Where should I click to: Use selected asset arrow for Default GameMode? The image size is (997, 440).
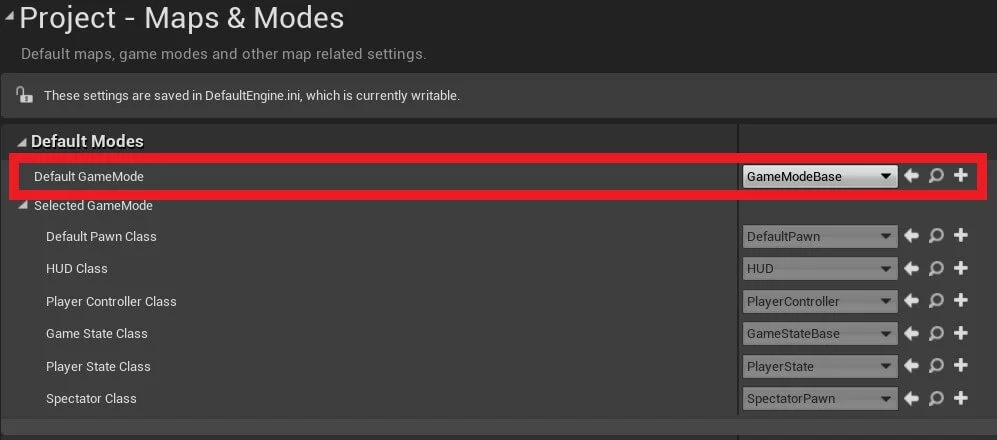(911, 176)
